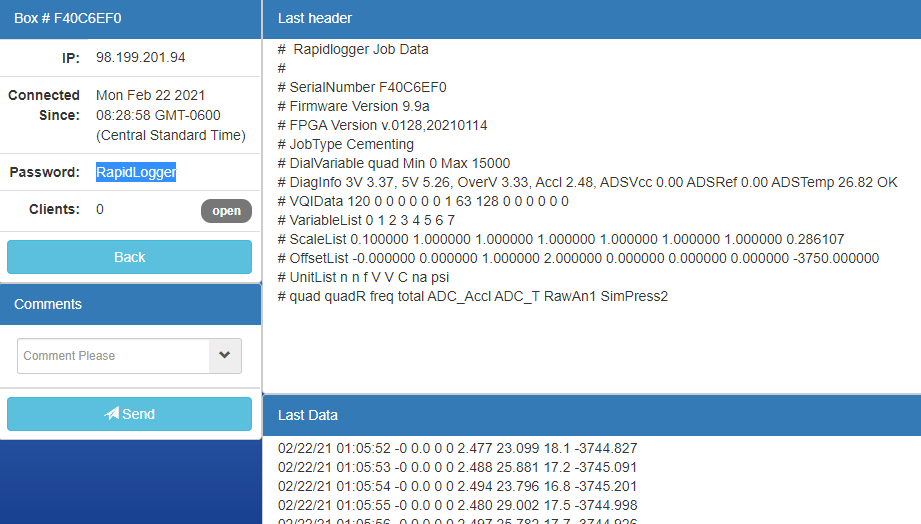
Task: Click the Back button
Action: 129,257
